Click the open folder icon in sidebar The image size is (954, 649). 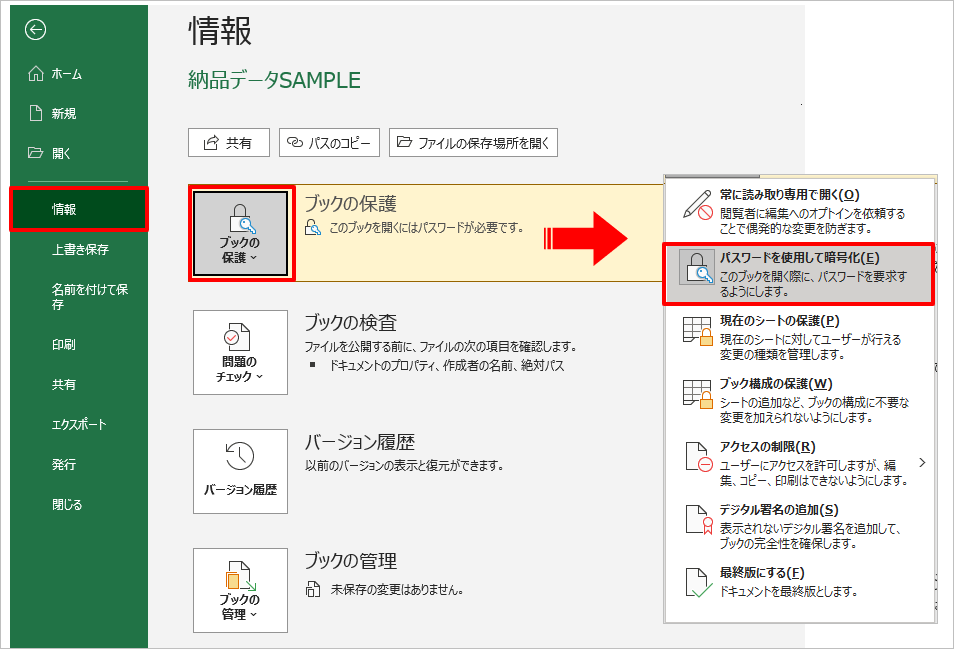coord(35,153)
